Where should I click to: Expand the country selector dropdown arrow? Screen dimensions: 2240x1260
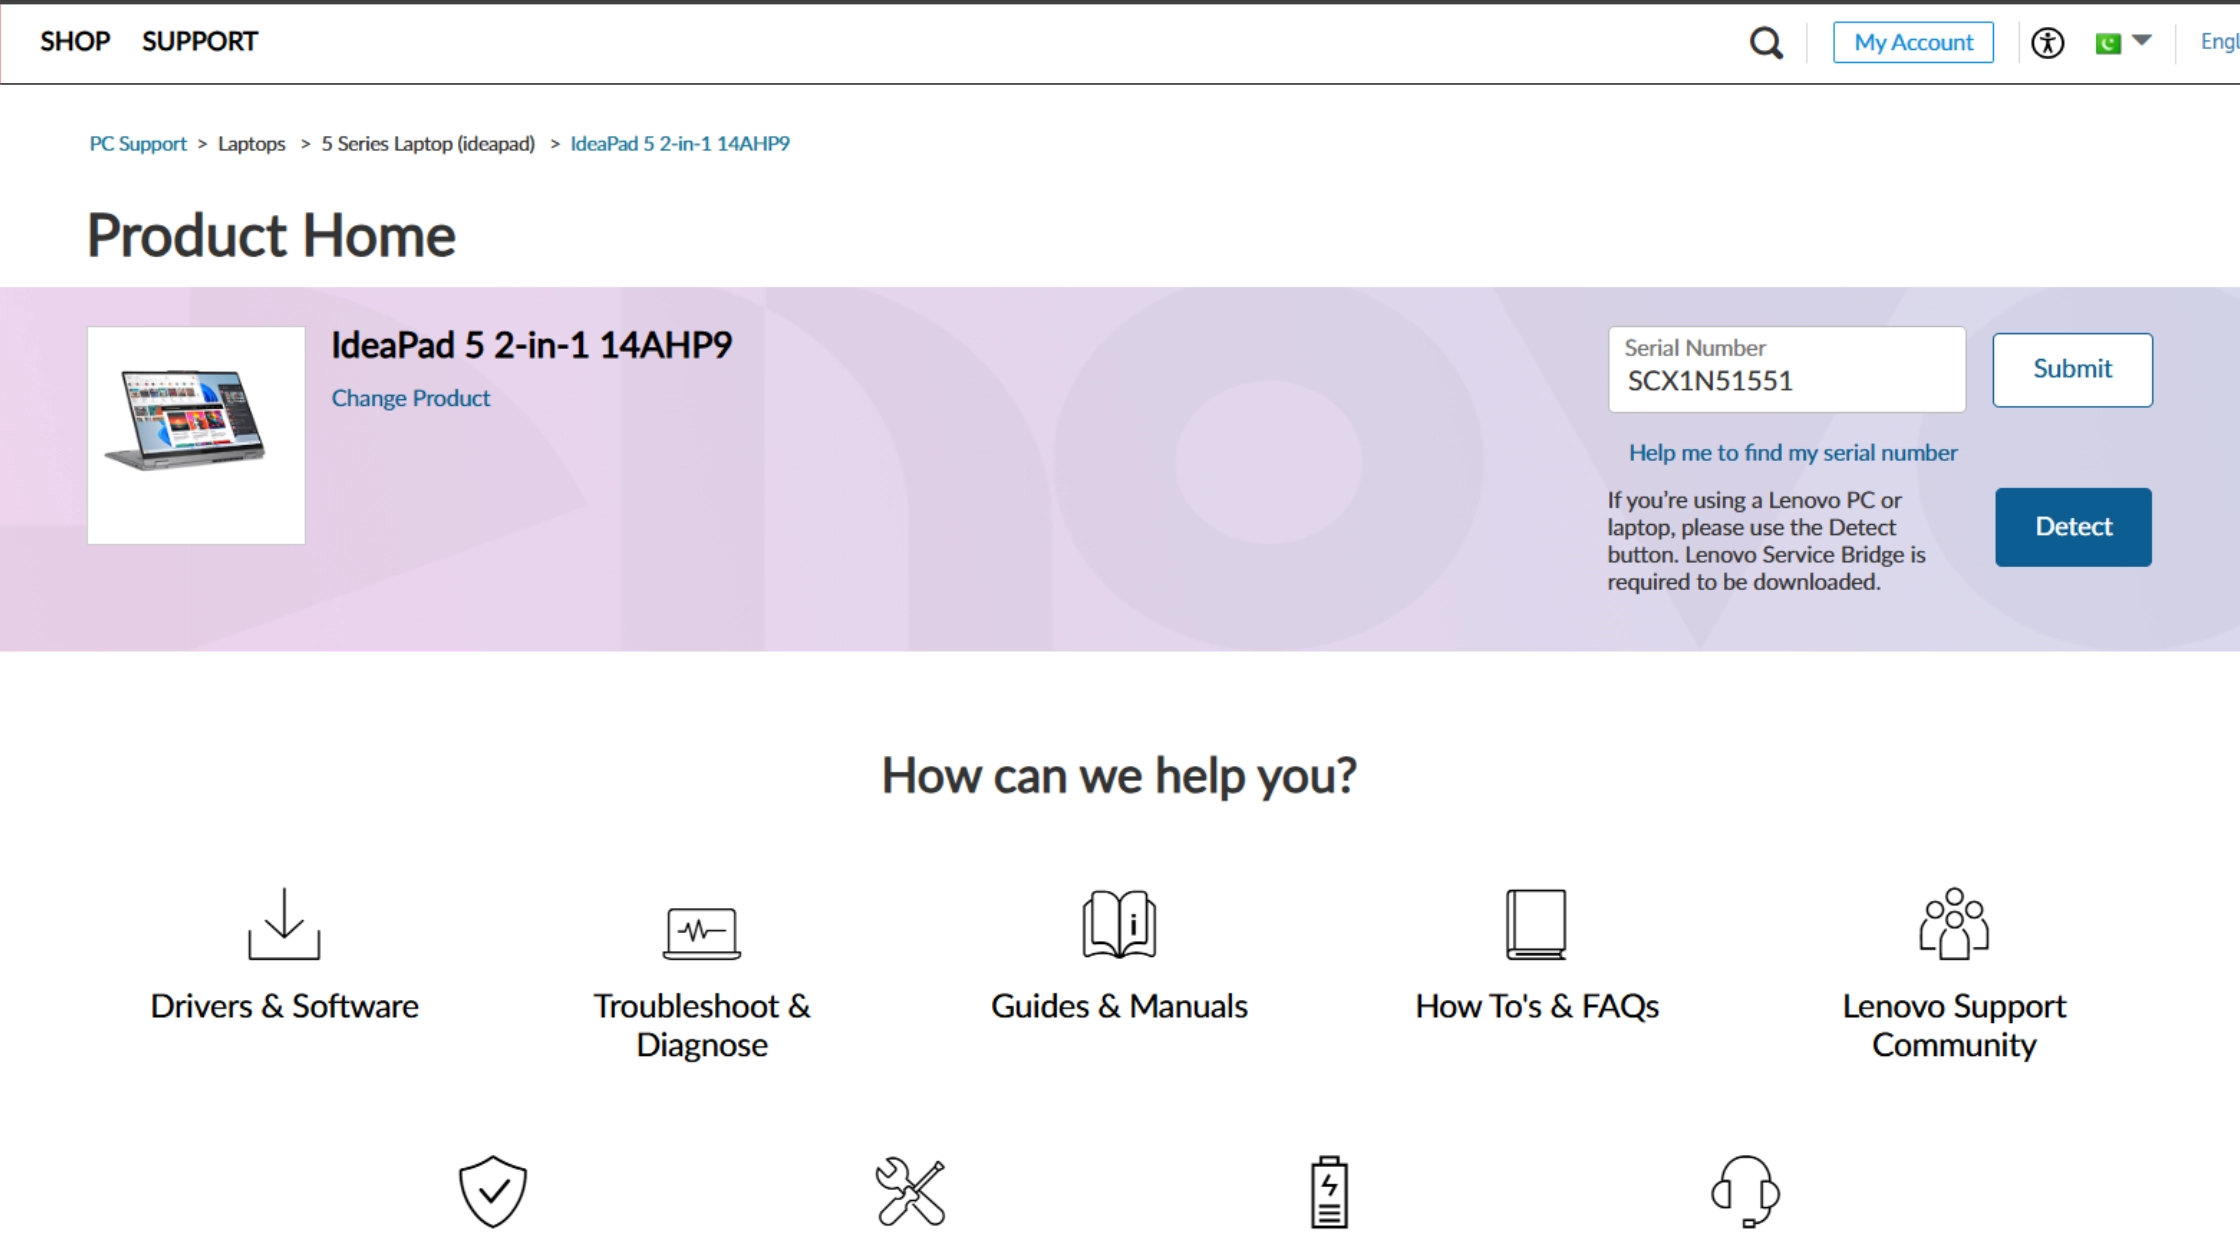2142,41
